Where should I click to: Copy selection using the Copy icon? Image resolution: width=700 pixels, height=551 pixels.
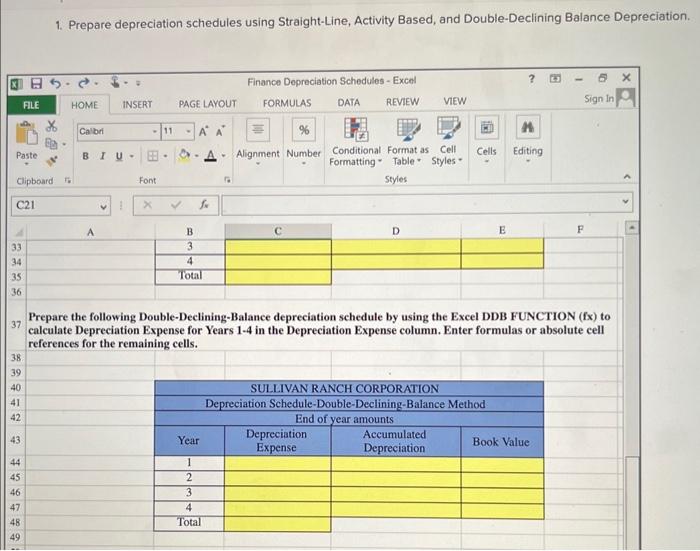point(52,144)
